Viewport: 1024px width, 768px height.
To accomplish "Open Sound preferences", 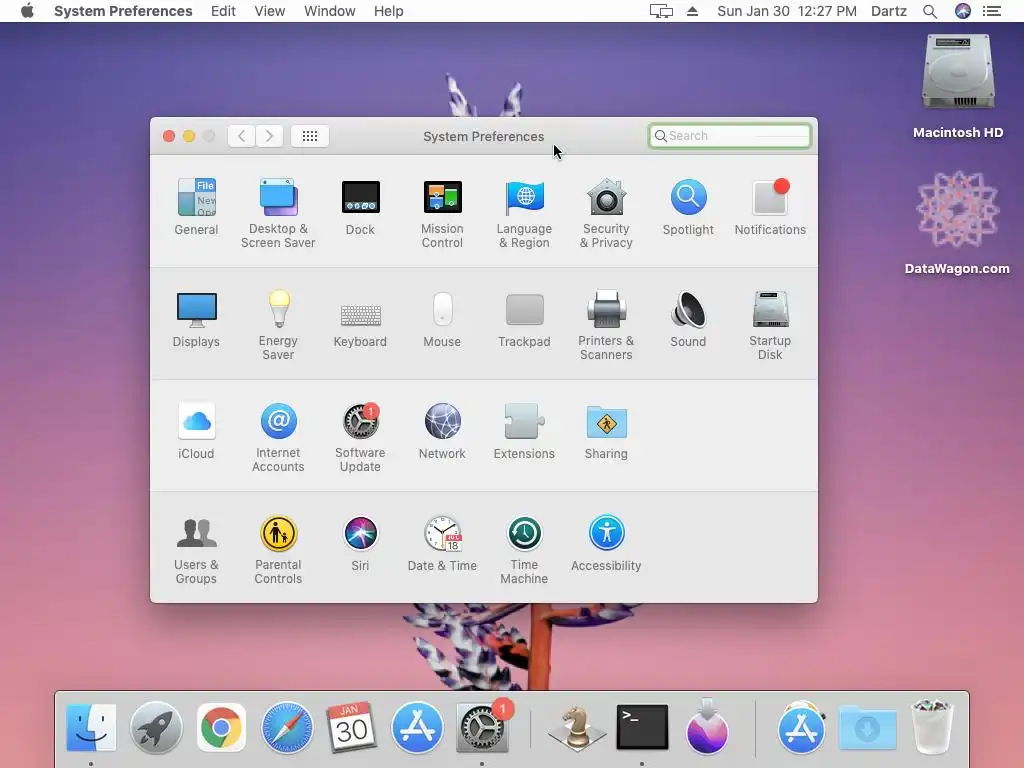I will tap(688, 319).
